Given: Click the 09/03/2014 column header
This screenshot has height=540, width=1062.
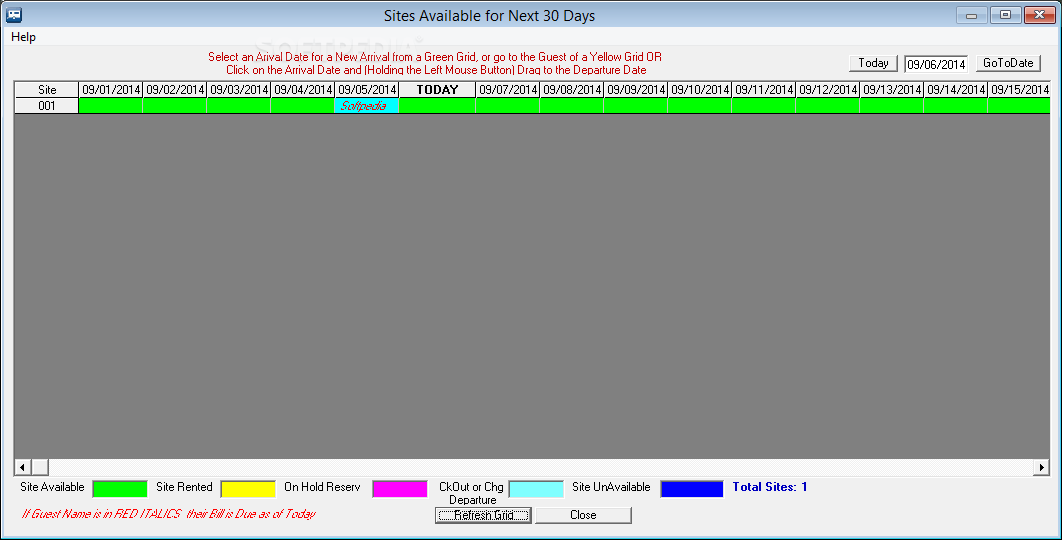Looking at the screenshot, I should click(238, 89).
